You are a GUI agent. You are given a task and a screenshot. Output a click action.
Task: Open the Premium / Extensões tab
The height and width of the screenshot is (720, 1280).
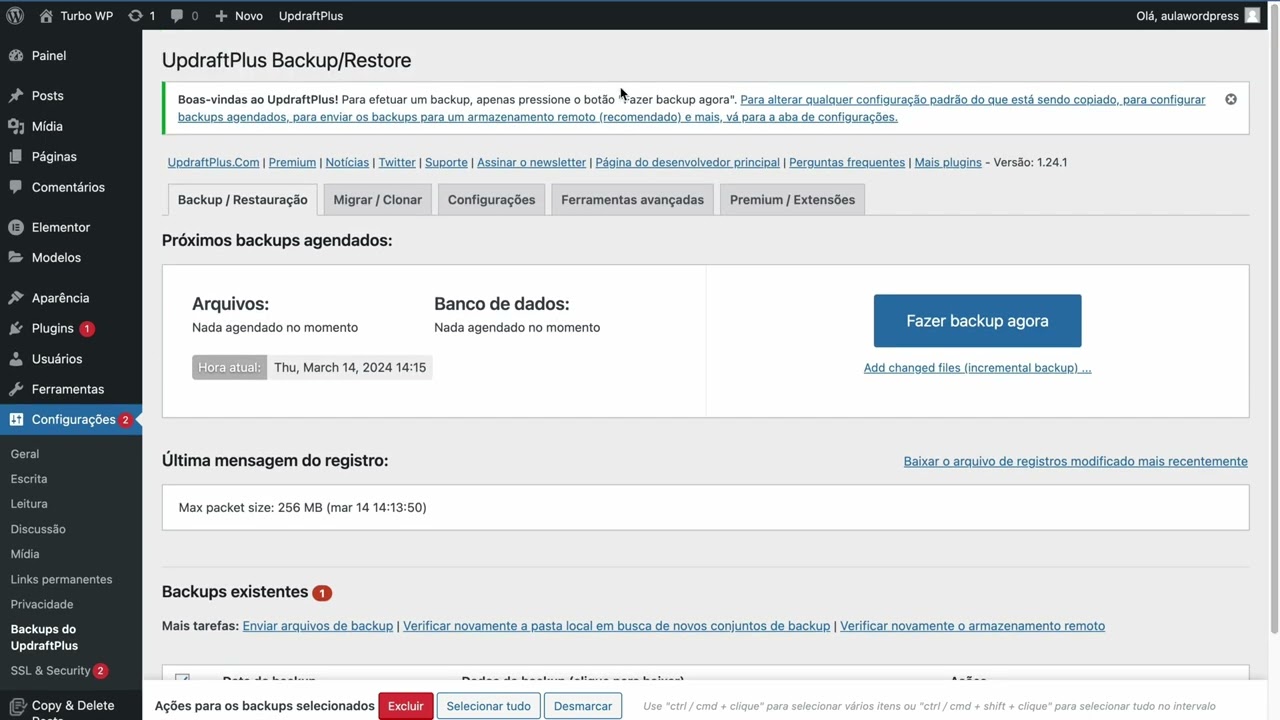point(792,200)
